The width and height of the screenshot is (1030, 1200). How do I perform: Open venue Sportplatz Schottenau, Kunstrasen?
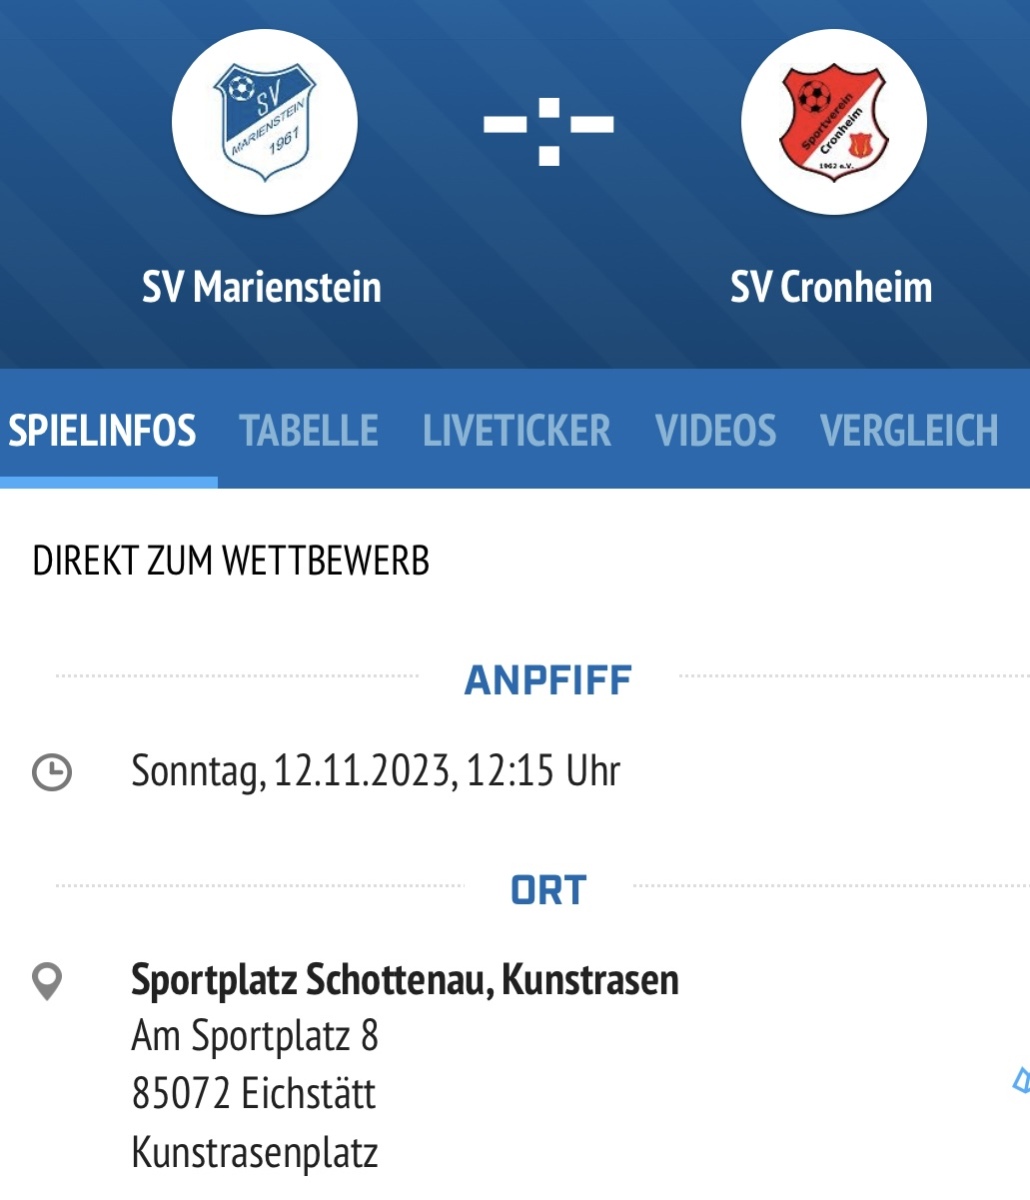(x=405, y=980)
